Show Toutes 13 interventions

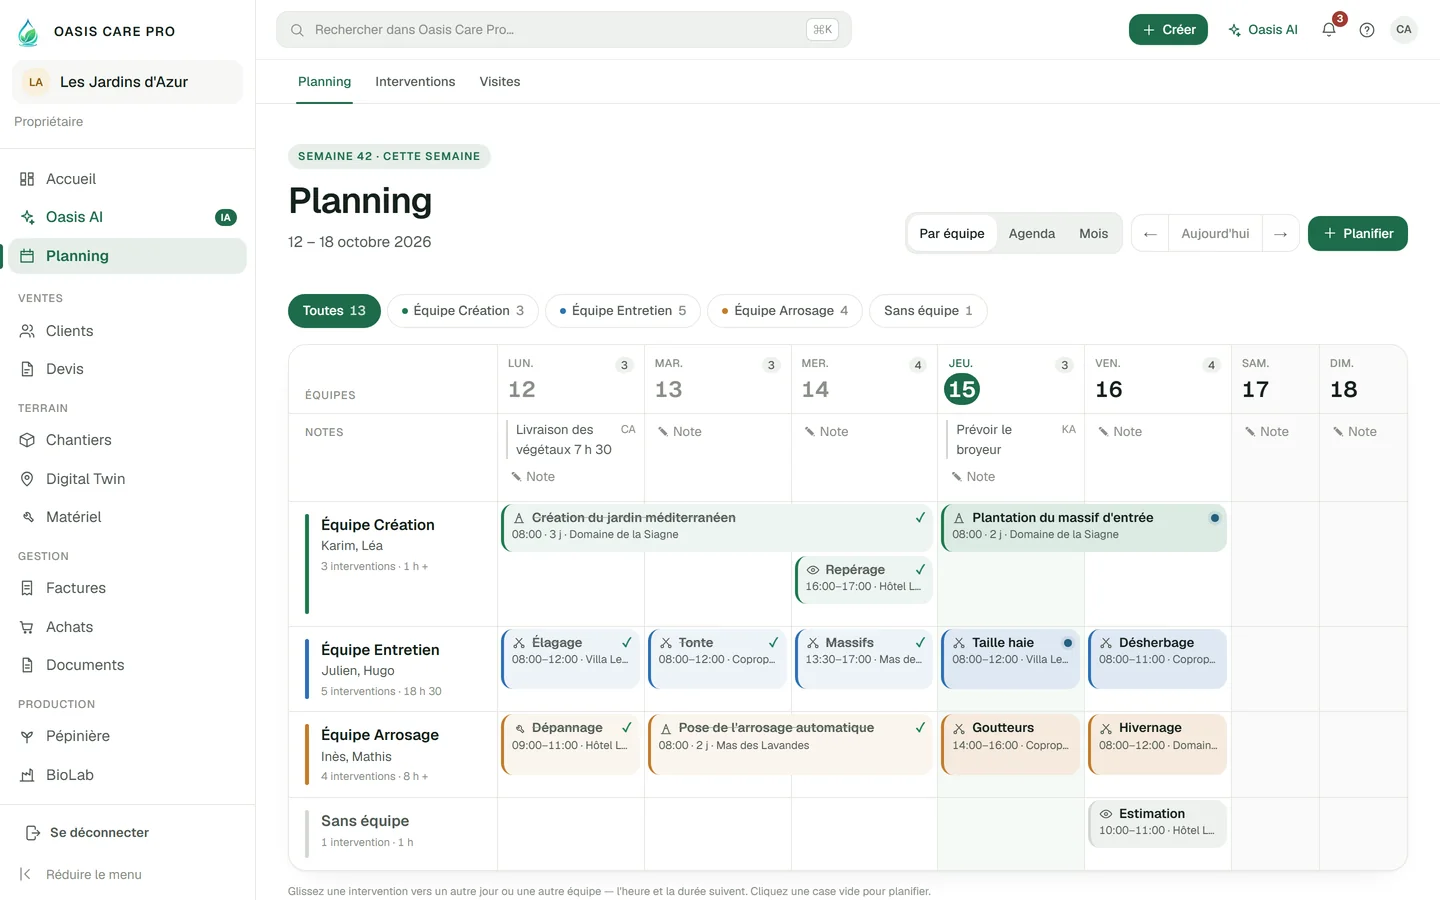pyautogui.click(x=334, y=311)
